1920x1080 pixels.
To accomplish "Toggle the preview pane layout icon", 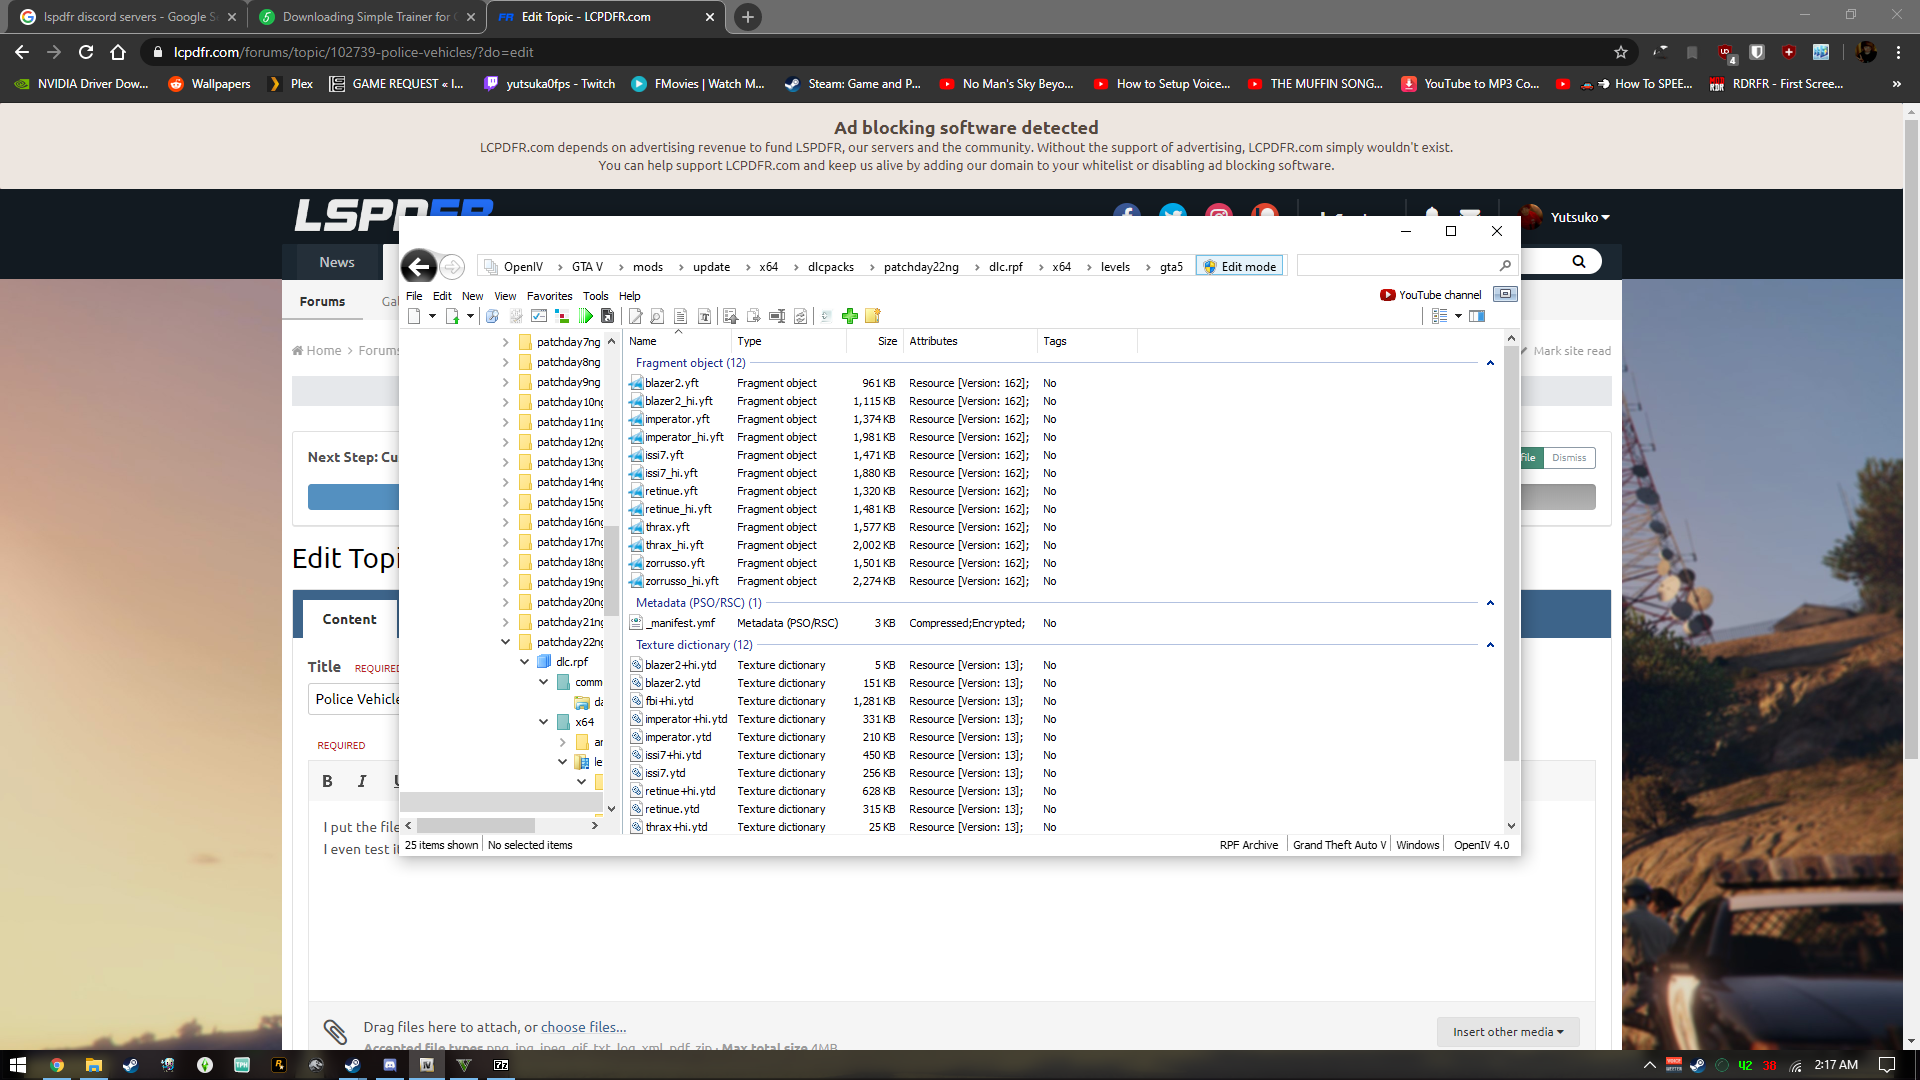I will 1477,316.
